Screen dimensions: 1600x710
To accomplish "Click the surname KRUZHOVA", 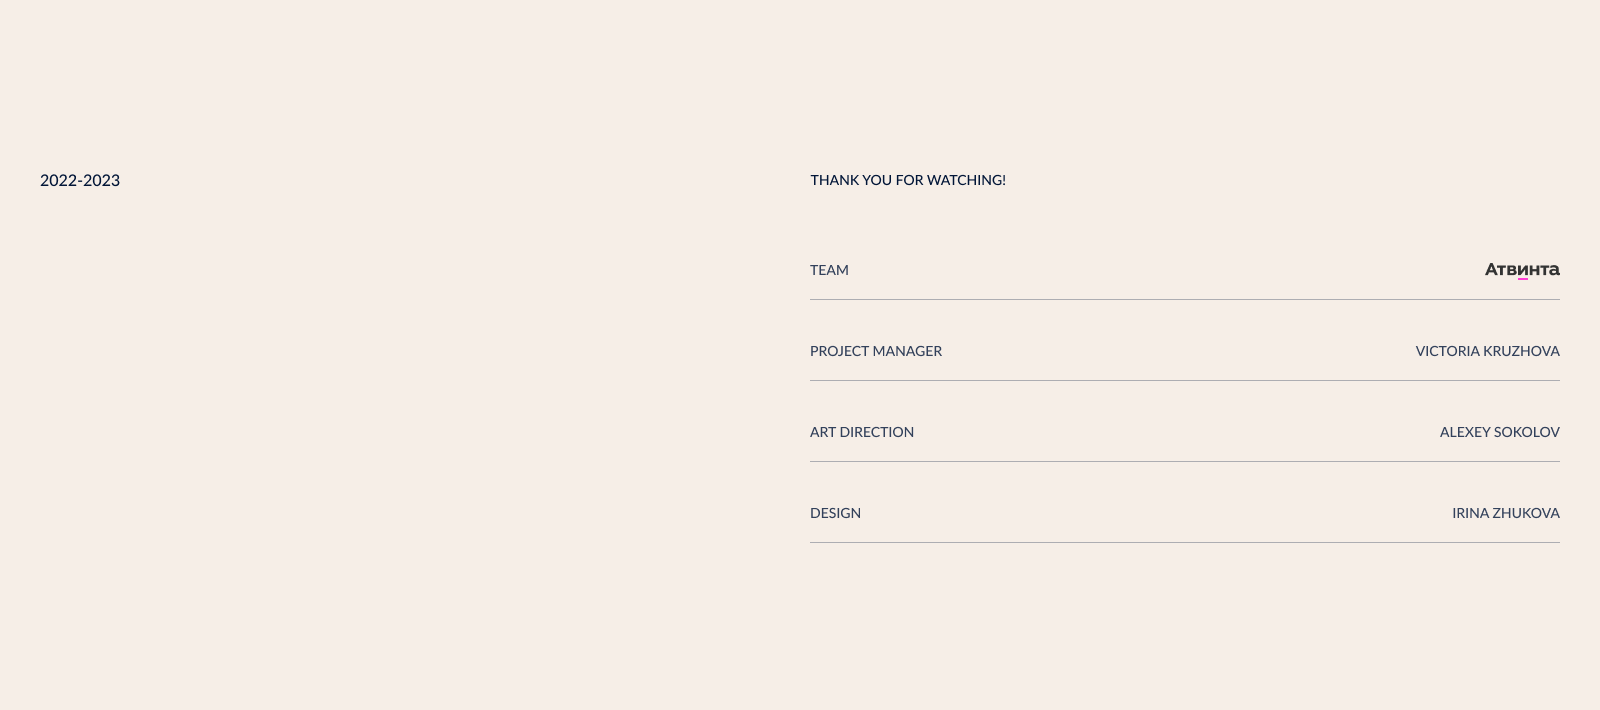I will click(1522, 352).
